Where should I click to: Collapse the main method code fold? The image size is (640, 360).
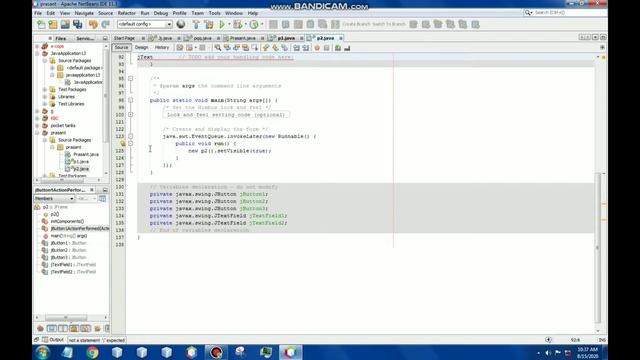tap(131, 100)
